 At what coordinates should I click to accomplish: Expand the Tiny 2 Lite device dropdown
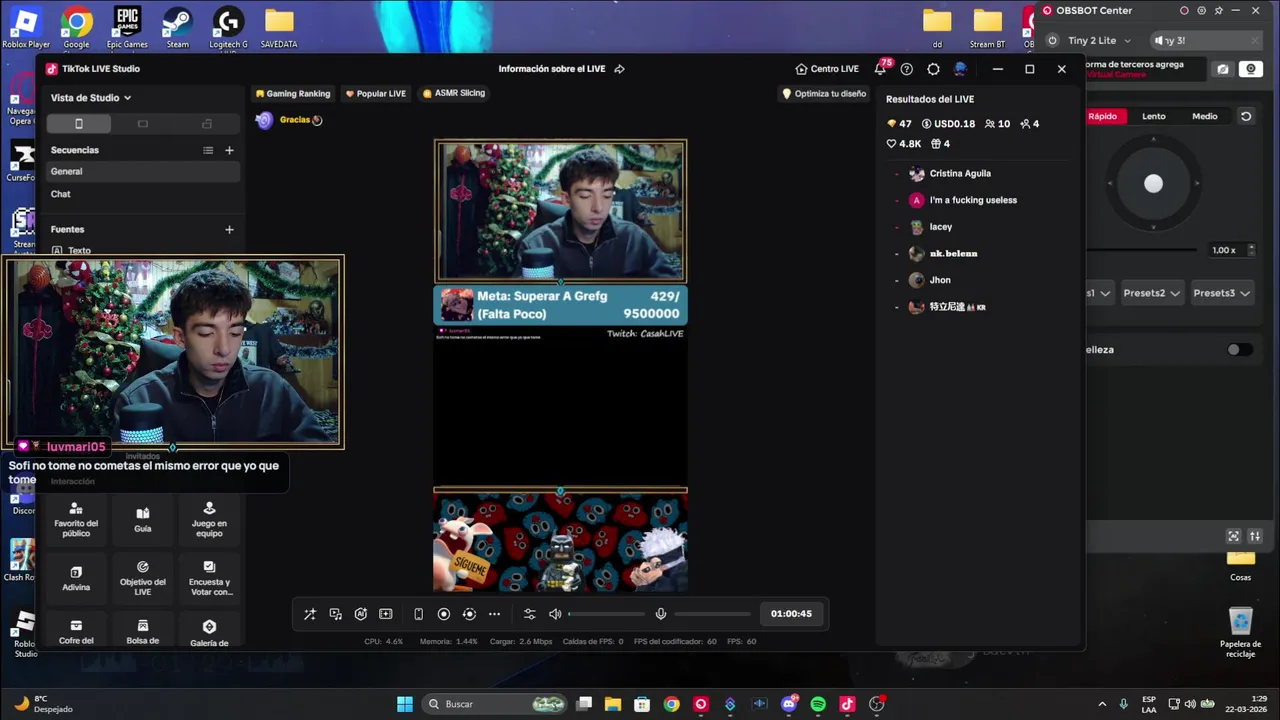1128,41
